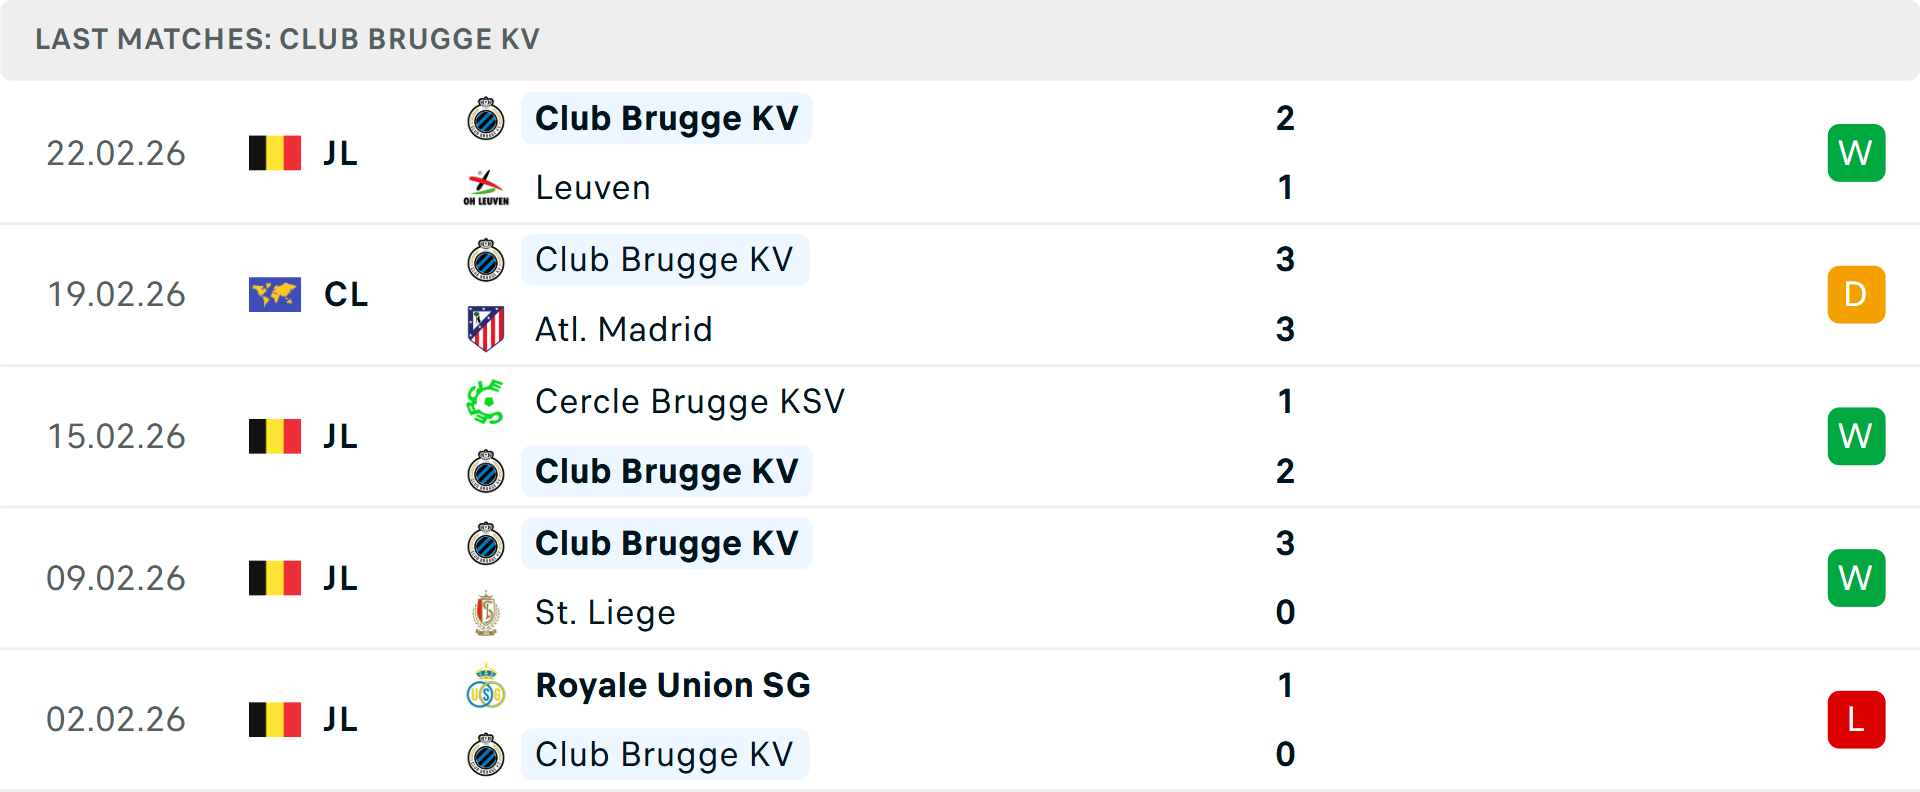Open the Club Brugge KV team page link
Image resolution: width=1920 pixels, height=792 pixels.
(667, 117)
